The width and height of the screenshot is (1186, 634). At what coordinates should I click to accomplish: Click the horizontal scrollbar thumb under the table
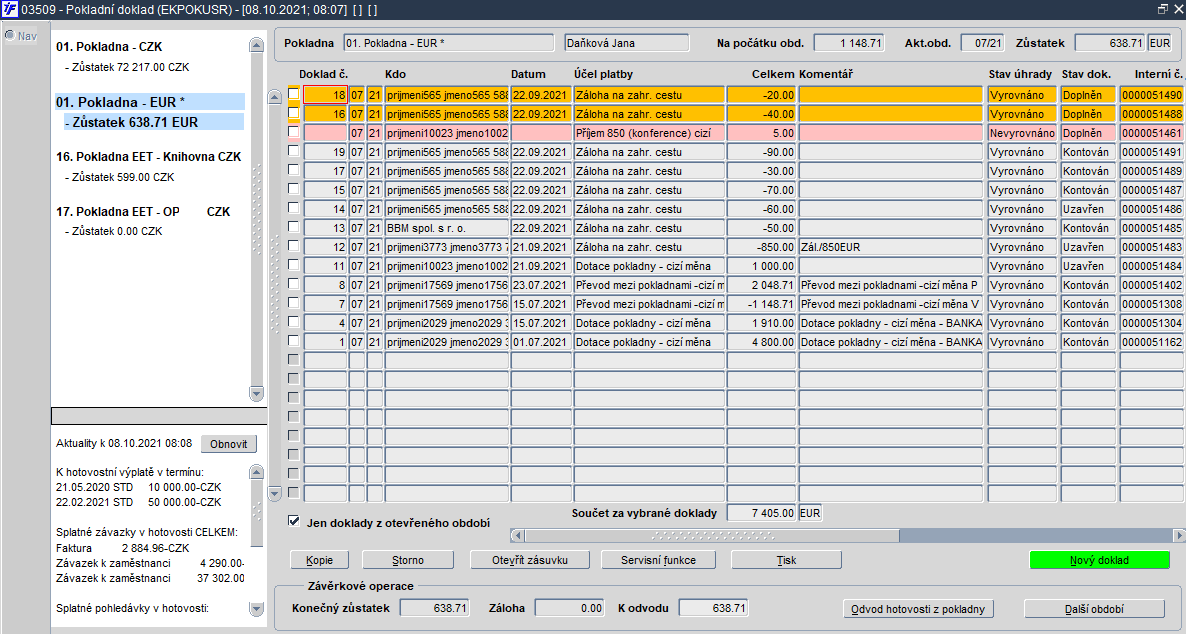click(712, 536)
